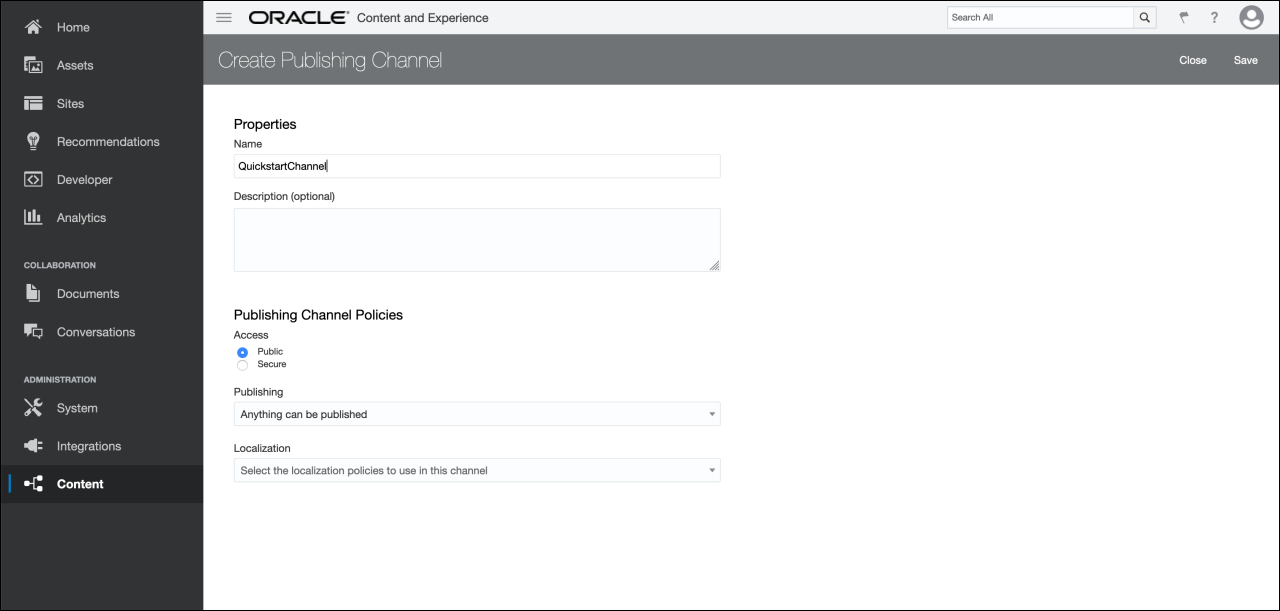Click the 'Properties' section heading
Screen dimensions: 1280x611
click(265, 124)
